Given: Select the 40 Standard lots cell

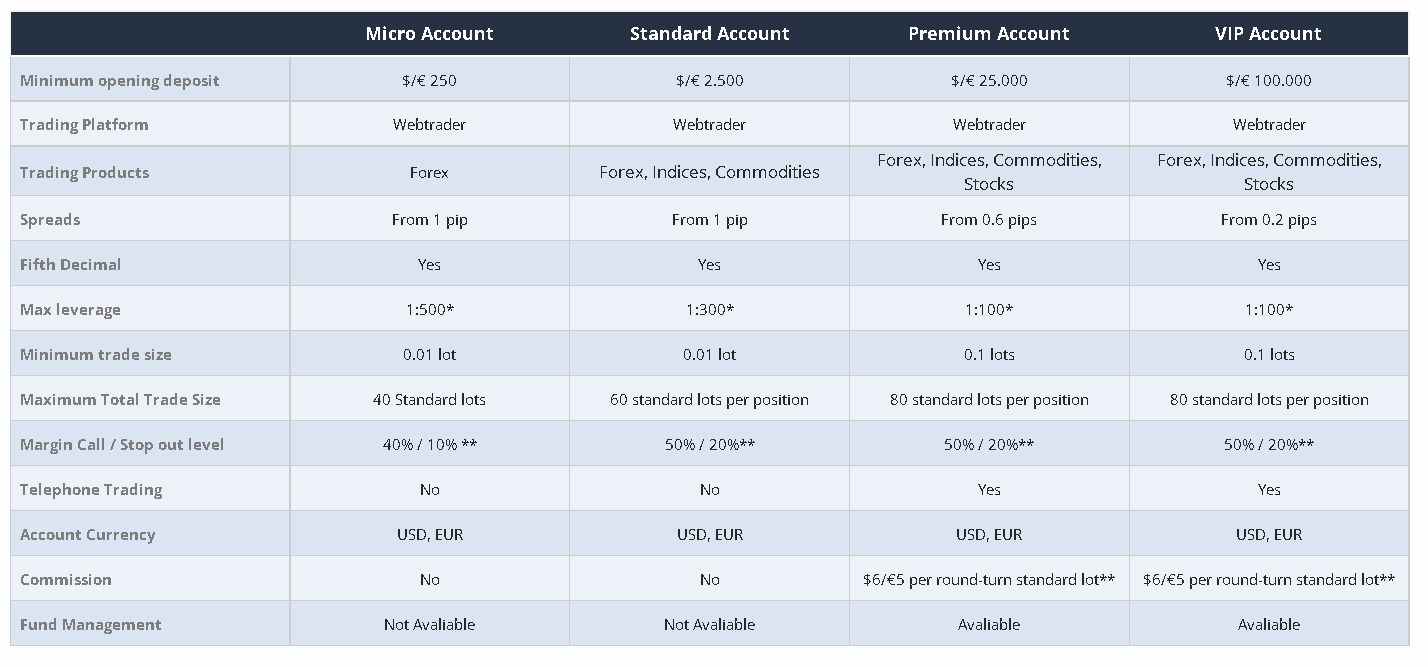Looking at the screenshot, I should tap(429, 399).
